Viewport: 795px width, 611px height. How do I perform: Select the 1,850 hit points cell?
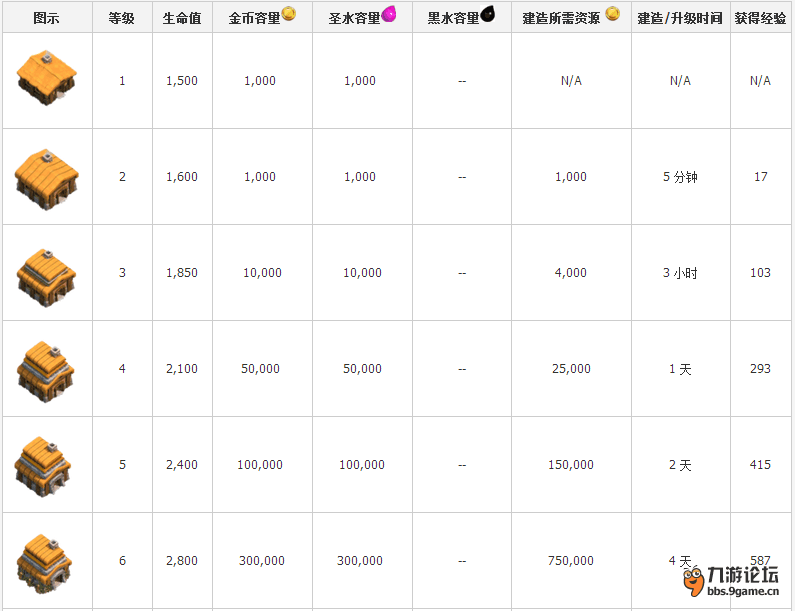(182, 273)
